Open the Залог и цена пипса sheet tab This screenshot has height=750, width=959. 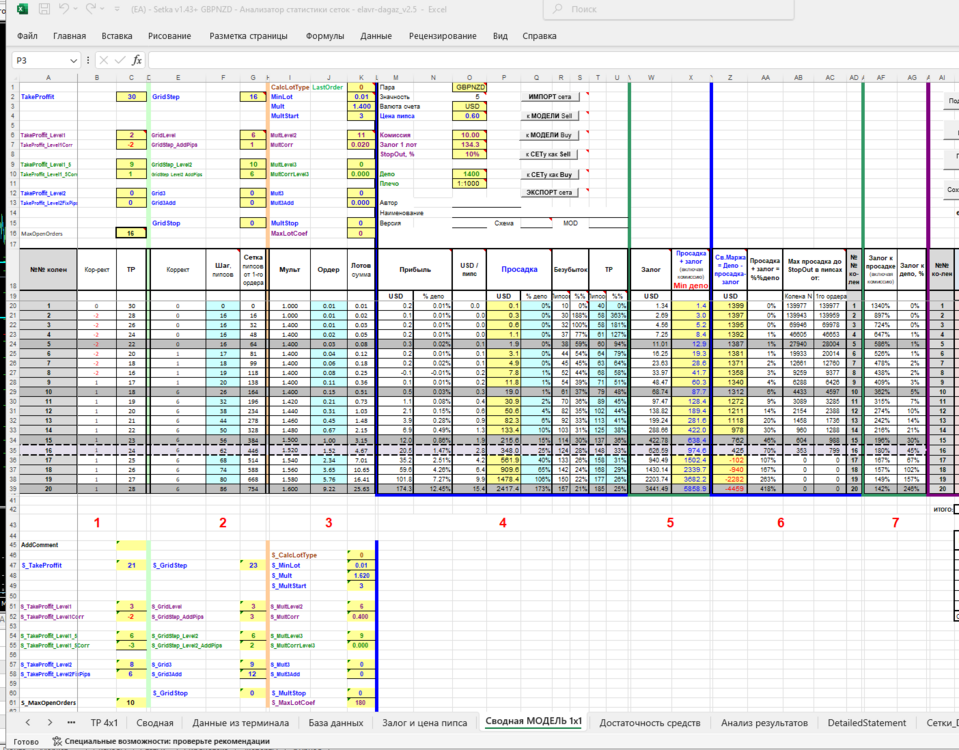pyautogui.click(x=424, y=722)
